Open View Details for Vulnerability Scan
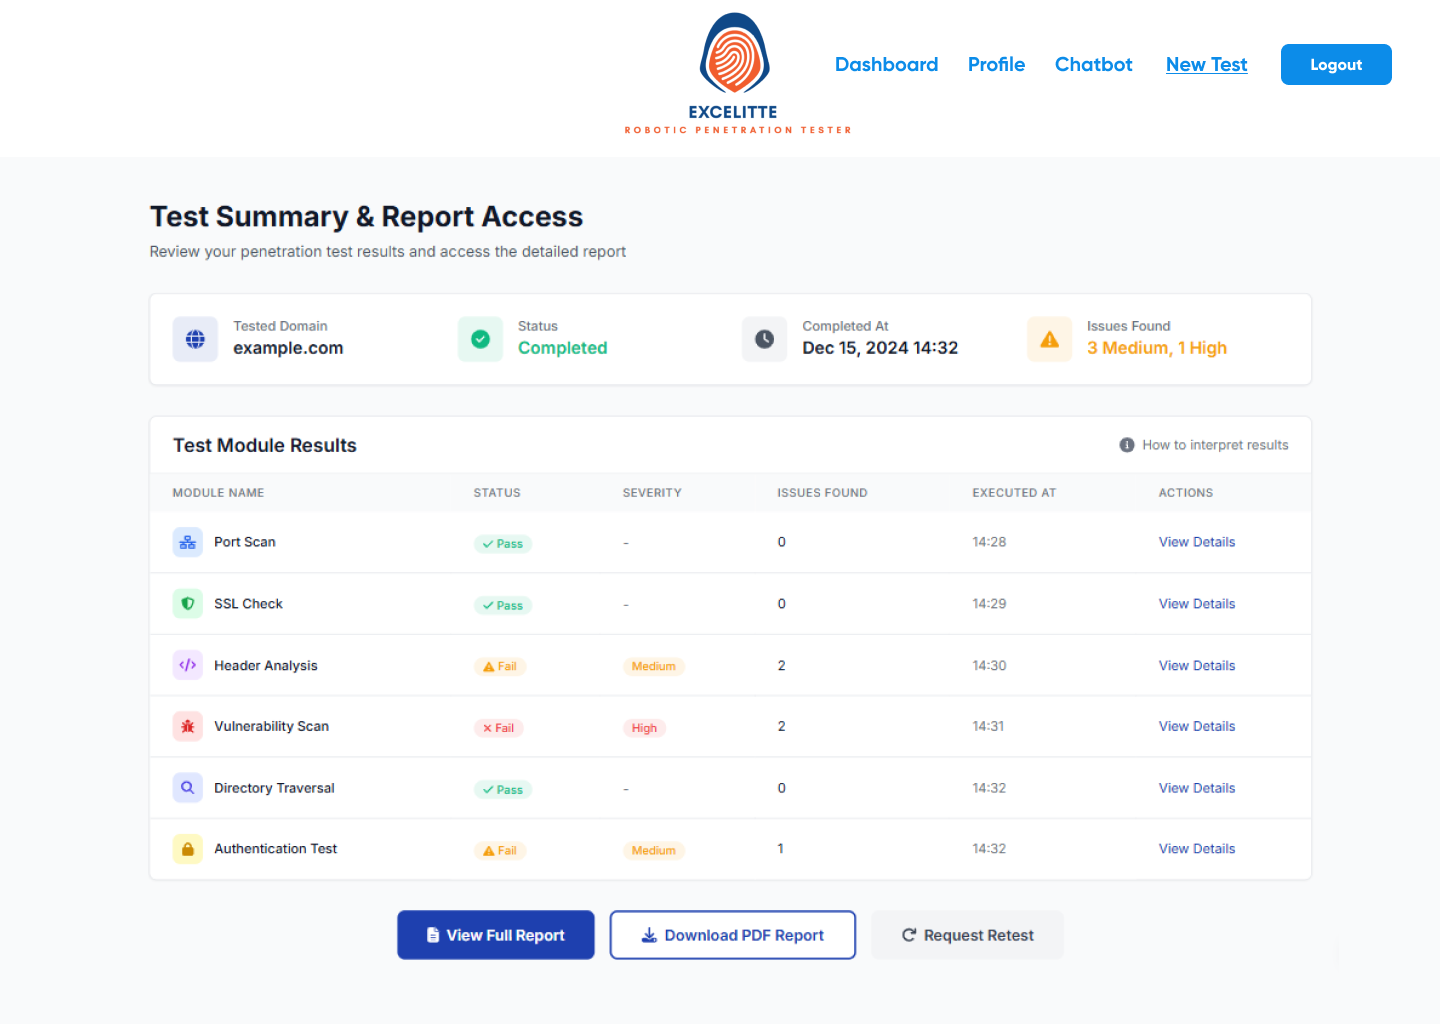Screen dimensions: 1440x1024 (x=1196, y=727)
